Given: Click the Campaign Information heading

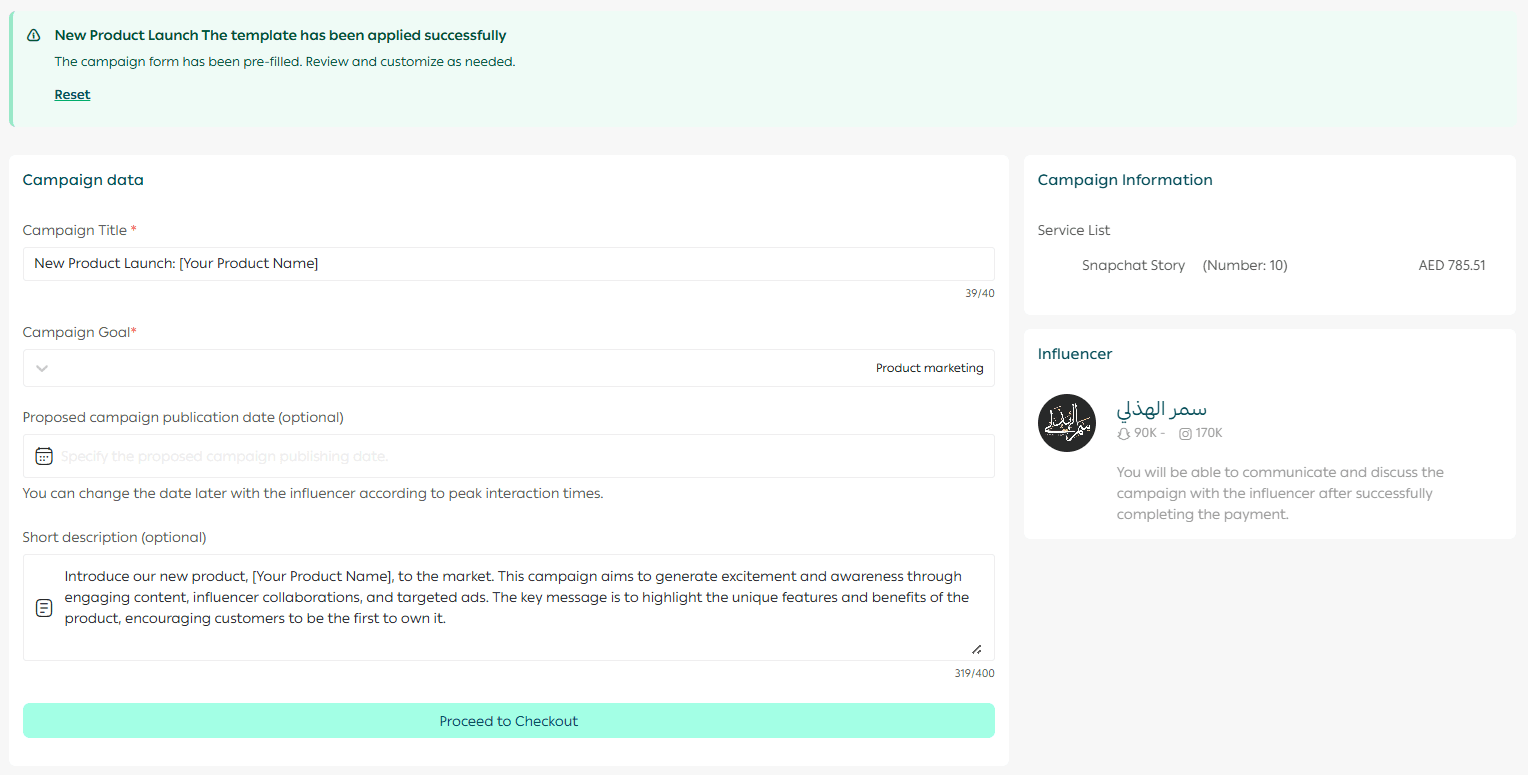Looking at the screenshot, I should pyautogui.click(x=1125, y=180).
